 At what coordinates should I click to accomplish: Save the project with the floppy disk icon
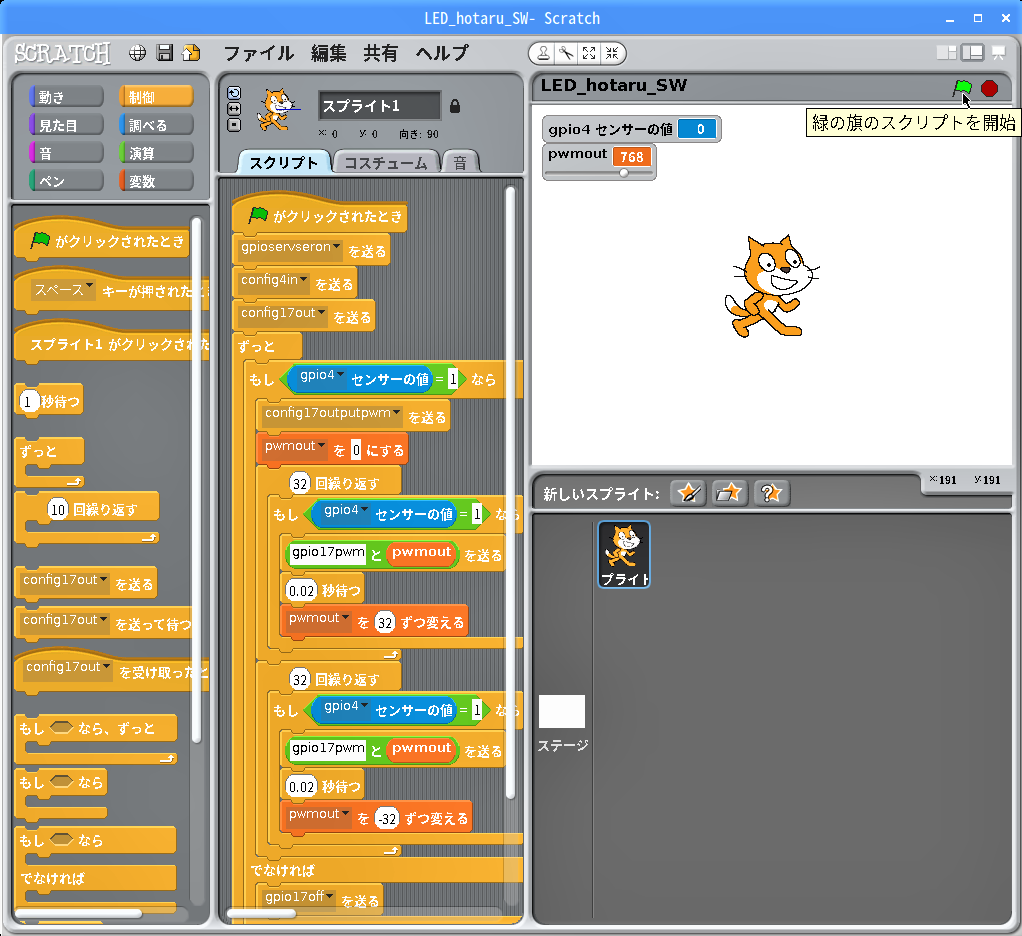[165, 53]
